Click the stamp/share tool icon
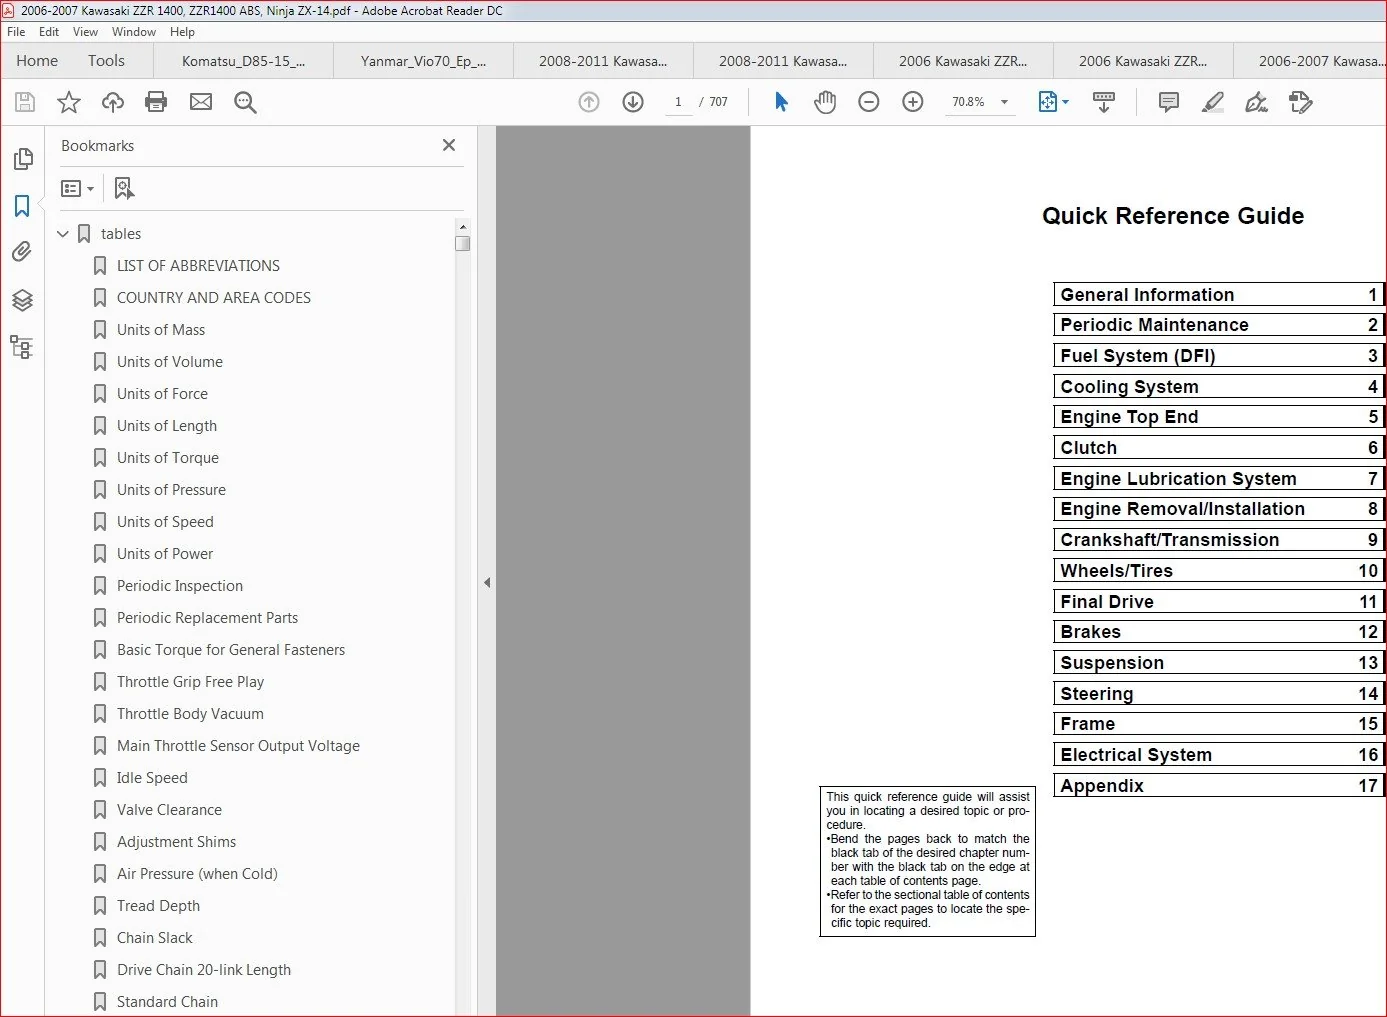The image size is (1387, 1017). tap(1301, 102)
